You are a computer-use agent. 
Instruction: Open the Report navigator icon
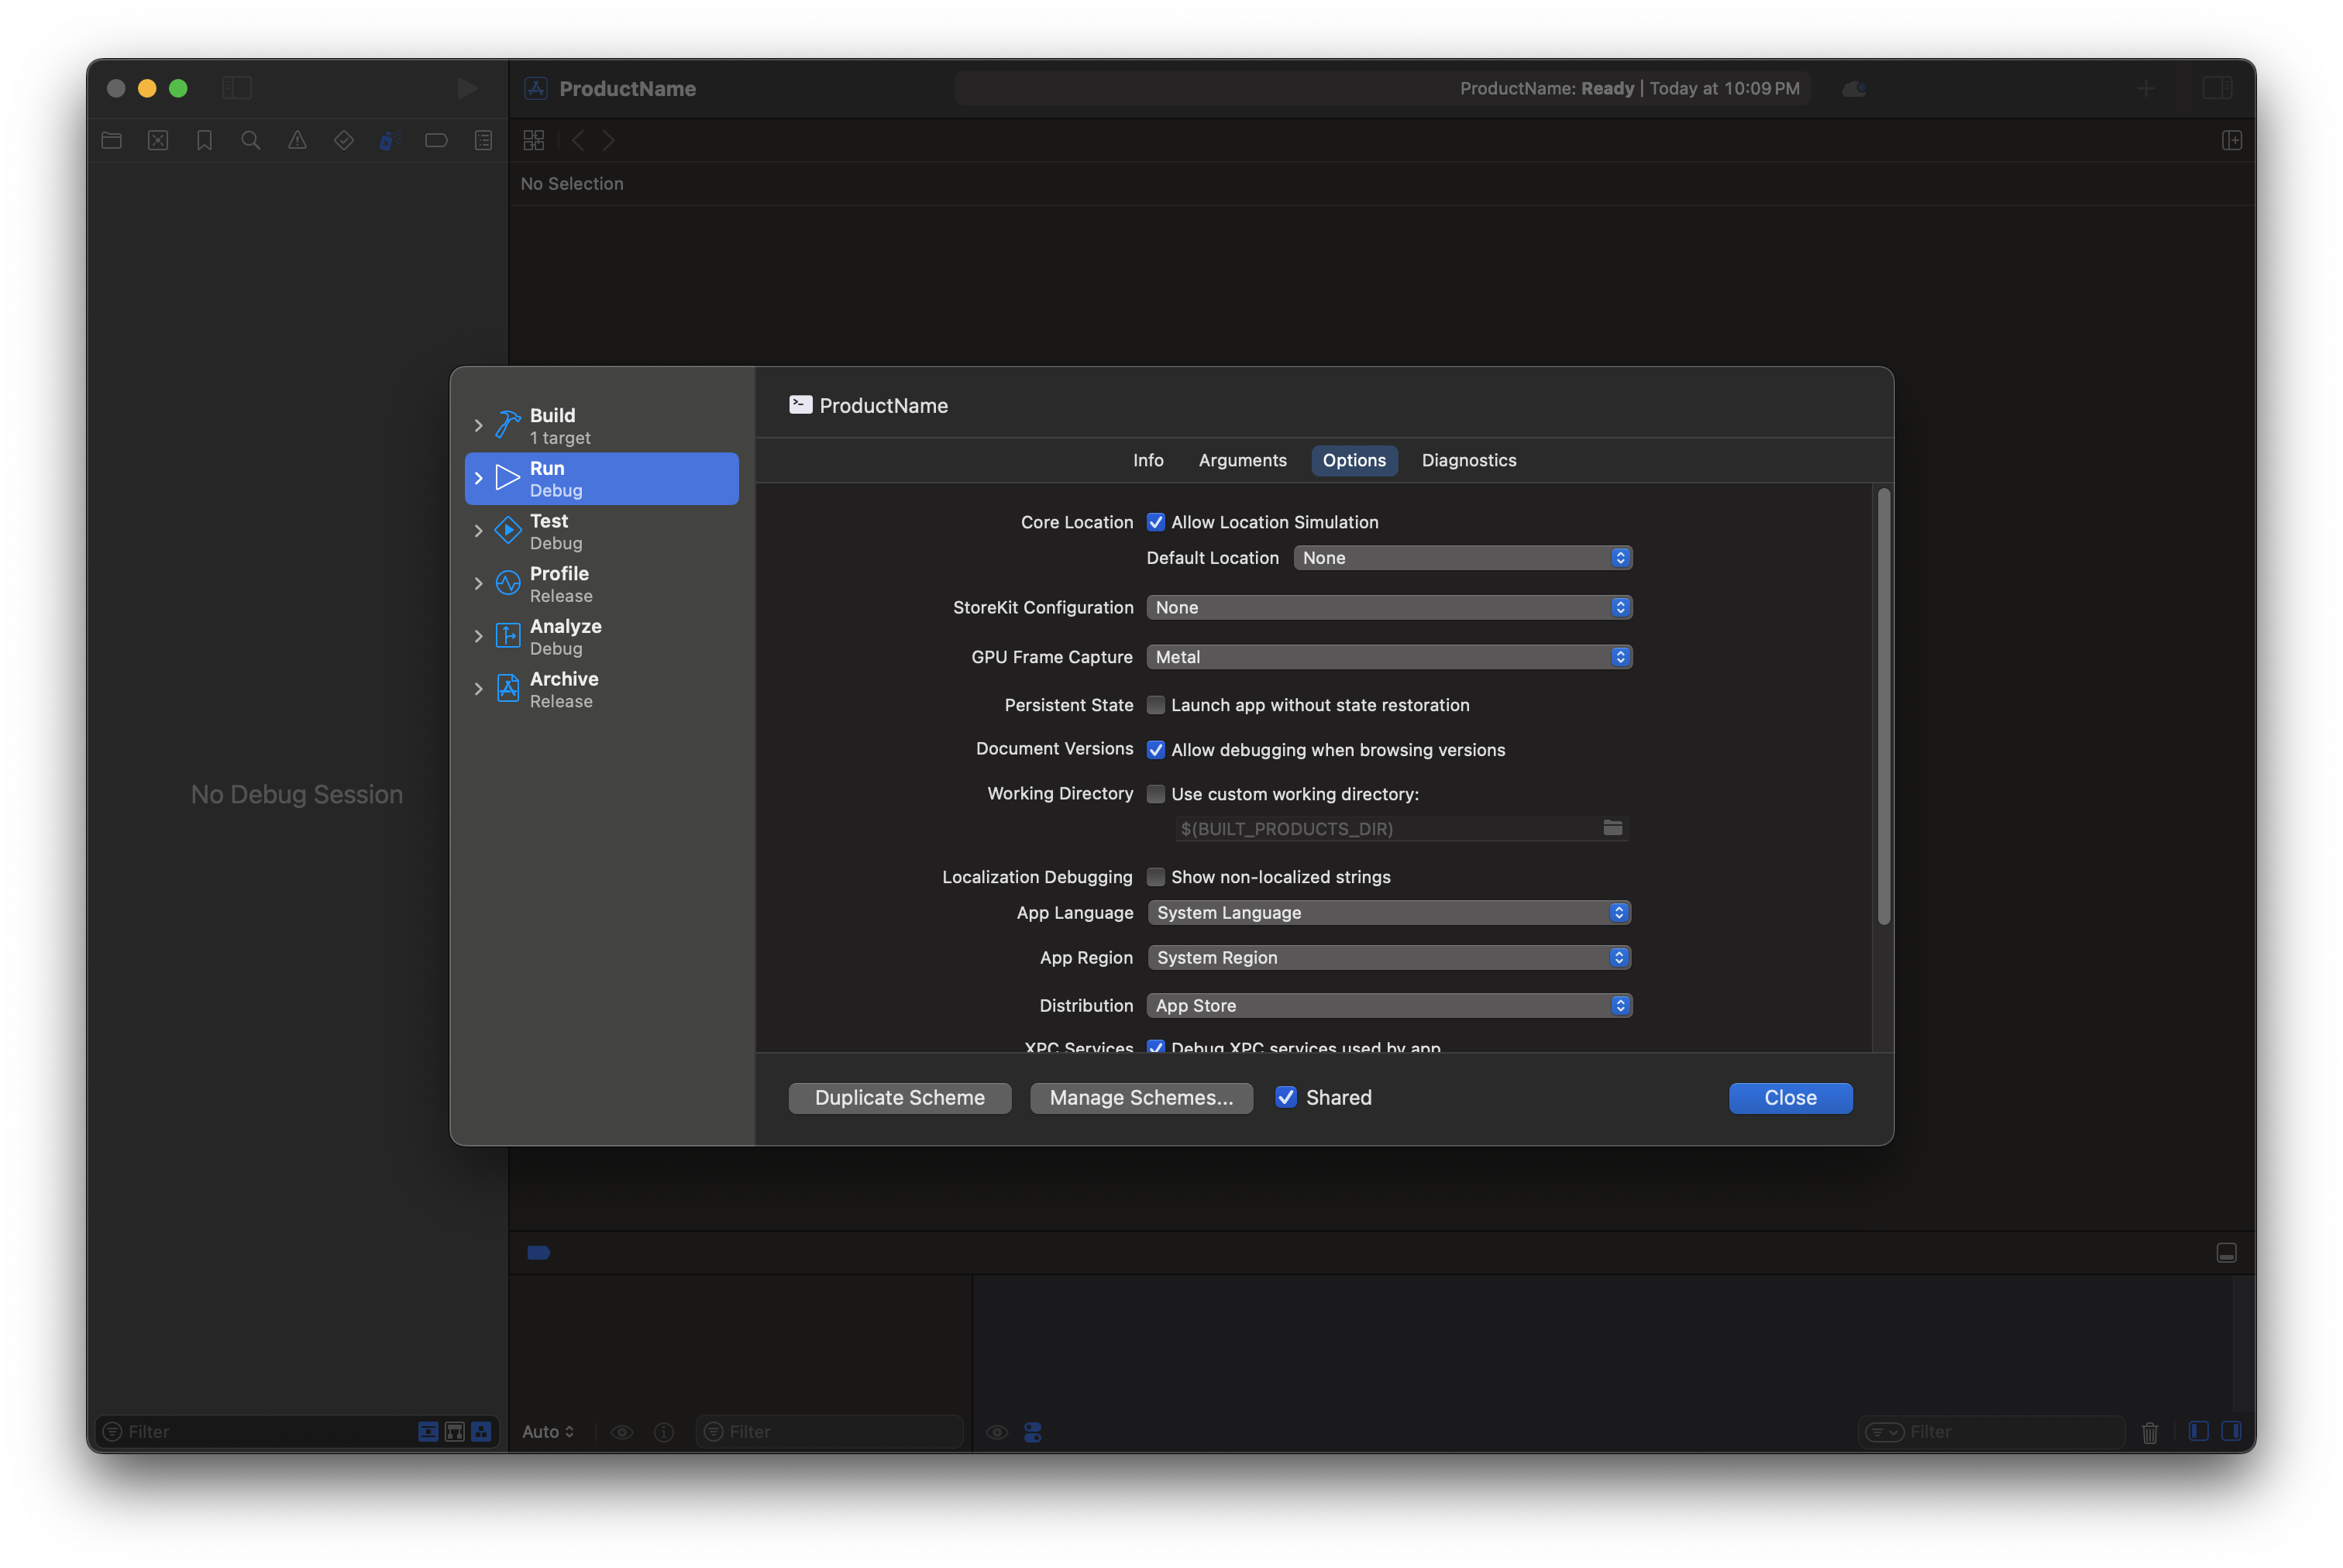pos(483,141)
